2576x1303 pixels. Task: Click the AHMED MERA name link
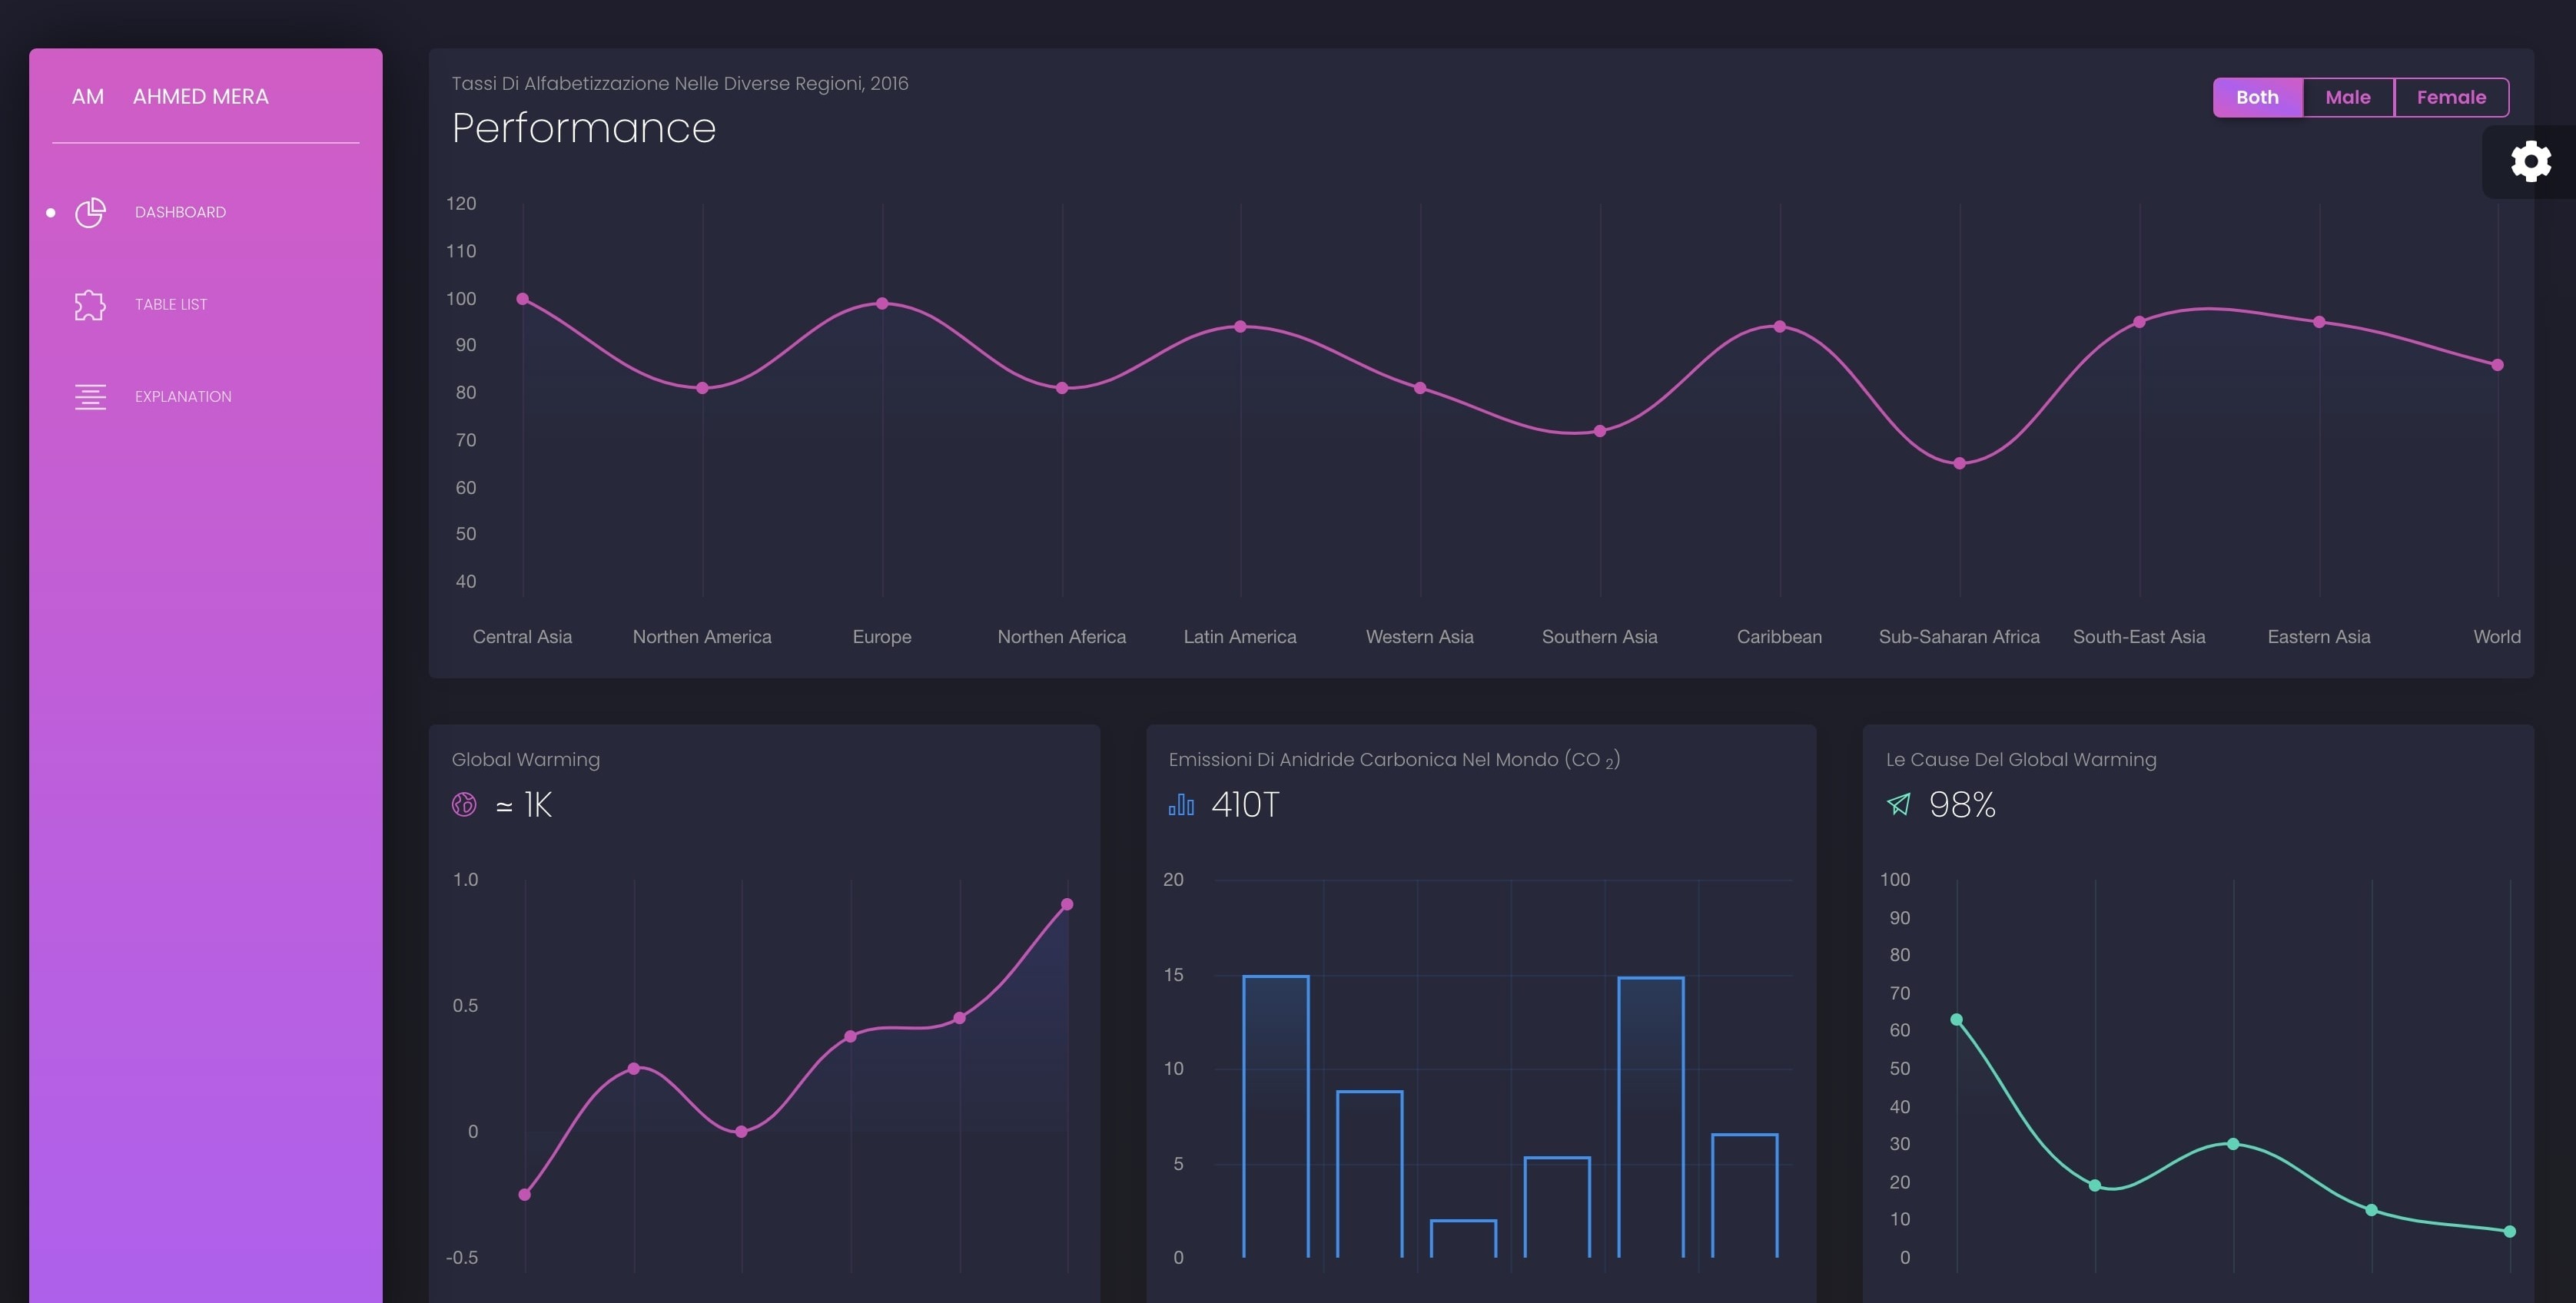(200, 96)
